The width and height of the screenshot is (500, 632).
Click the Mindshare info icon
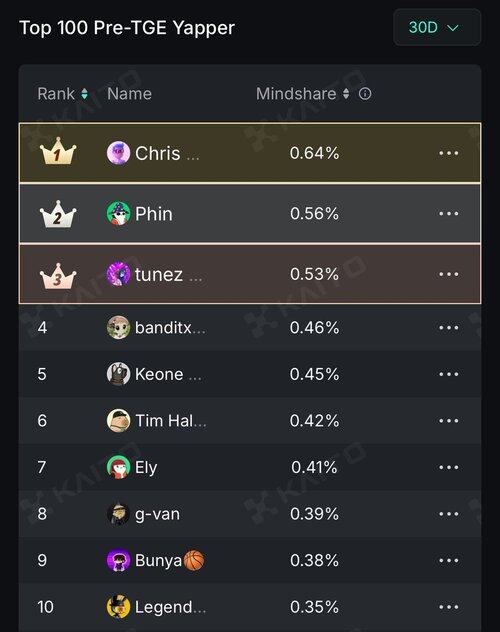[365, 94]
